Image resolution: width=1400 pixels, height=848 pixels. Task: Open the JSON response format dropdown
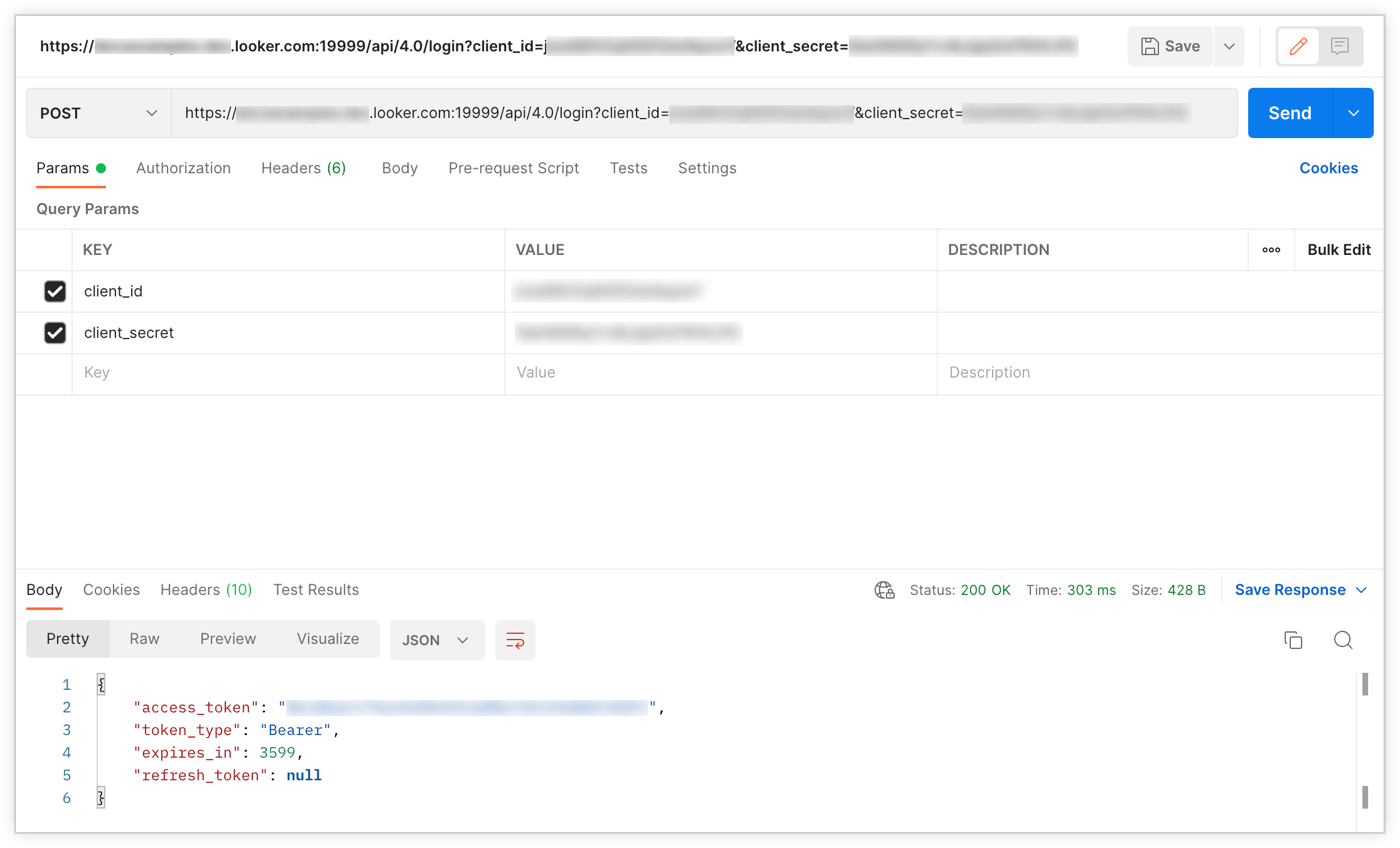point(436,640)
